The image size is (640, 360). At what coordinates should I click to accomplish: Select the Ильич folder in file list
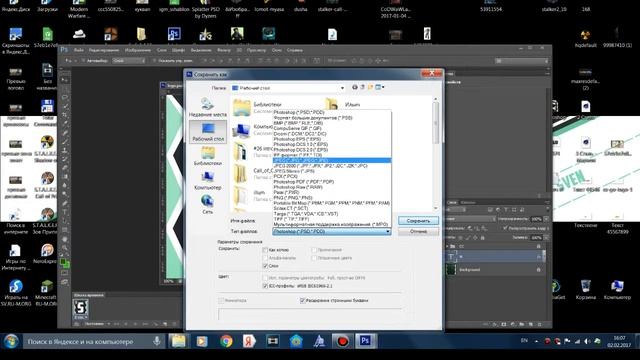point(342,104)
